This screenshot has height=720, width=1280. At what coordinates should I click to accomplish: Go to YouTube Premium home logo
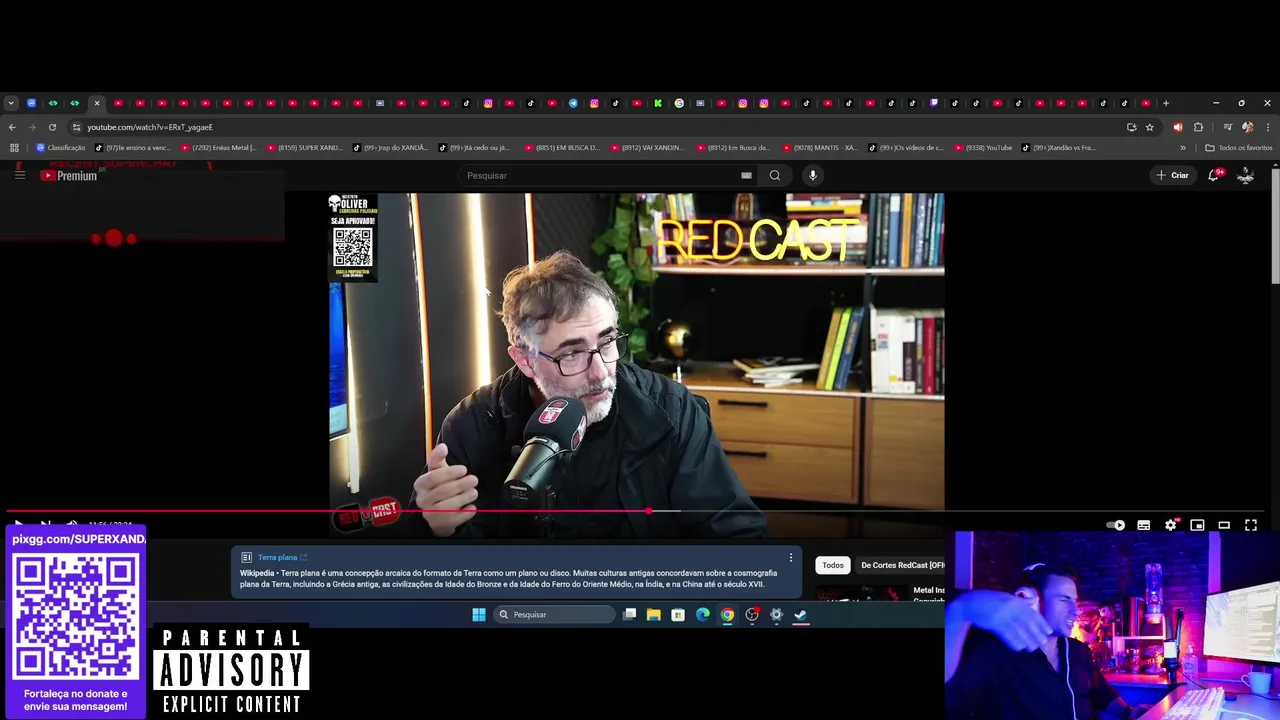click(x=69, y=175)
